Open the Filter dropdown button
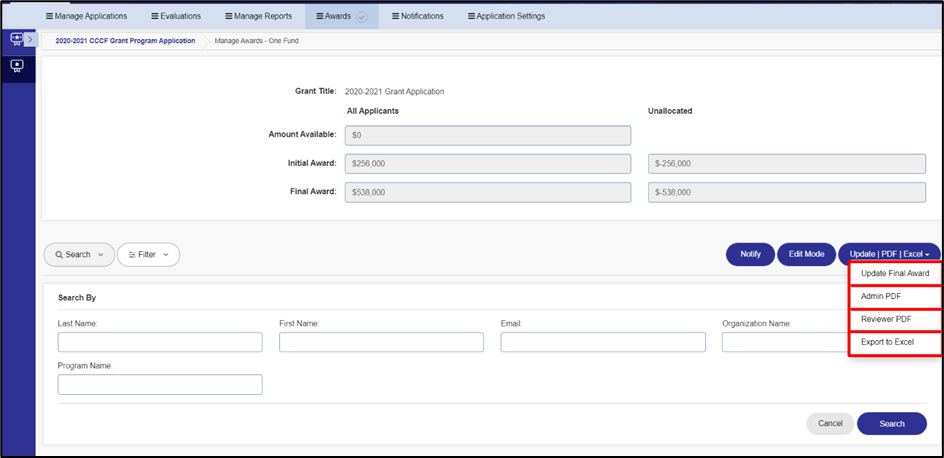The image size is (944, 458). [148, 255]
